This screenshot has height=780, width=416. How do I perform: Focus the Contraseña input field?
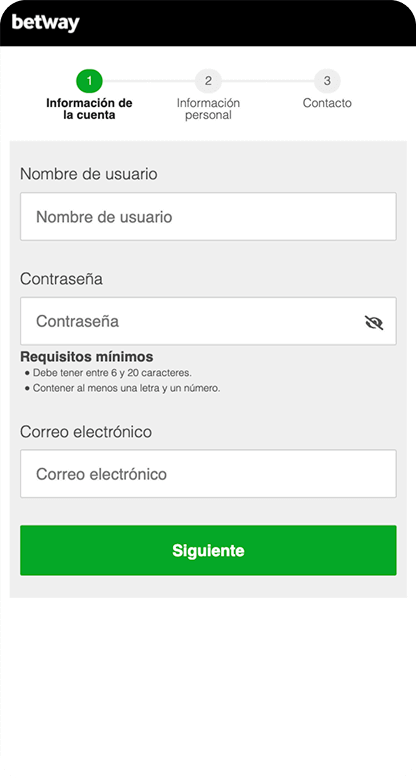[x=208, y=321]
